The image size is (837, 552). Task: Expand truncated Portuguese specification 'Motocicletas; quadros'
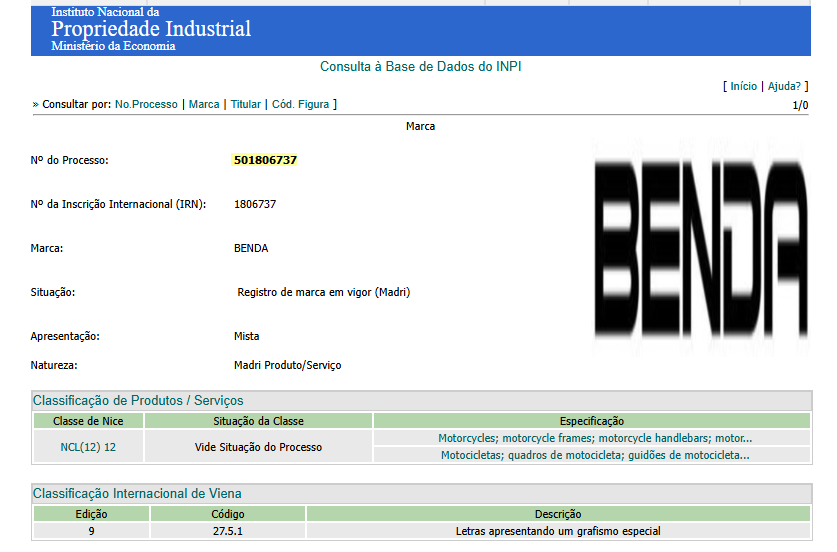[594, 455]
